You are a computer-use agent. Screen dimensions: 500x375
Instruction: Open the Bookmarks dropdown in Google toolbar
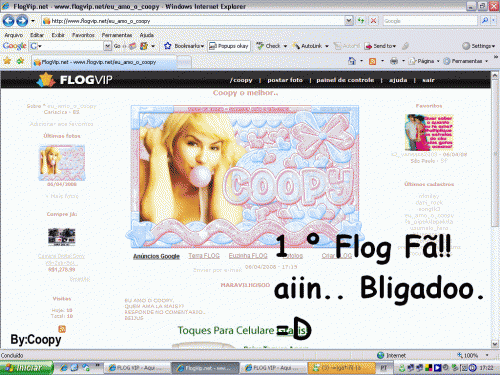(184, 46)
